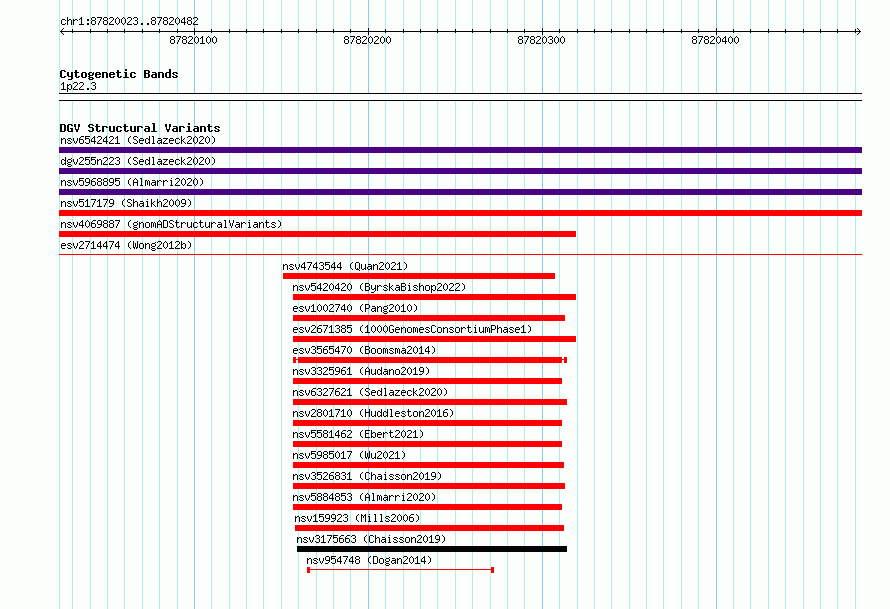The image size is (890, 609).
Task: Click the right arrowhead of the ruler
Action: click(859, 32)
